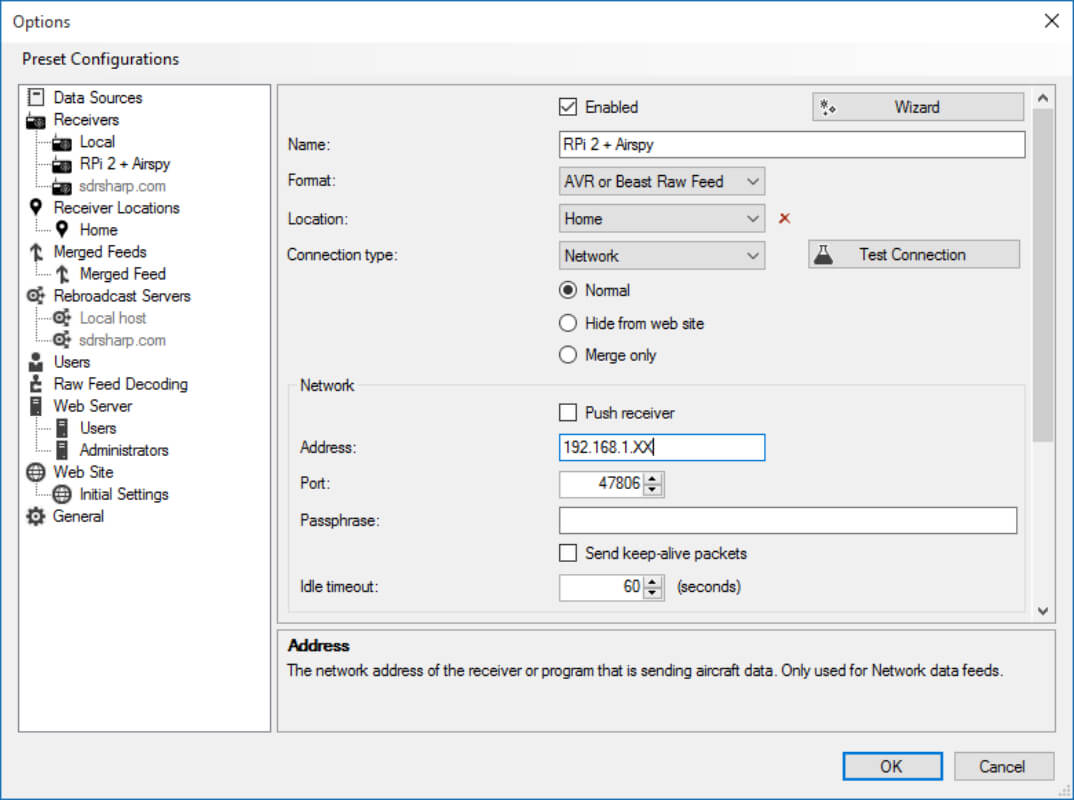Click the OK button

[892, 766]
